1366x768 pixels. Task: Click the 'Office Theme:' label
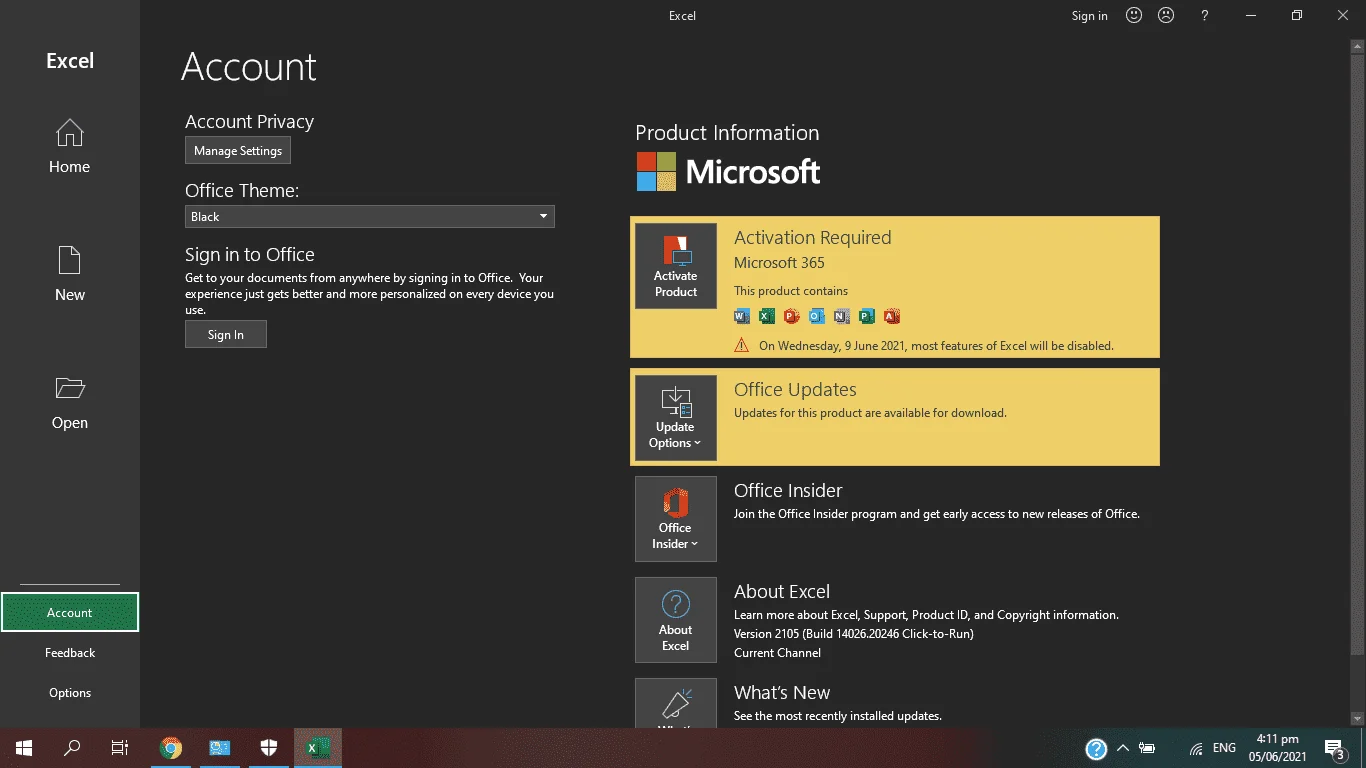tap(242, 190)
